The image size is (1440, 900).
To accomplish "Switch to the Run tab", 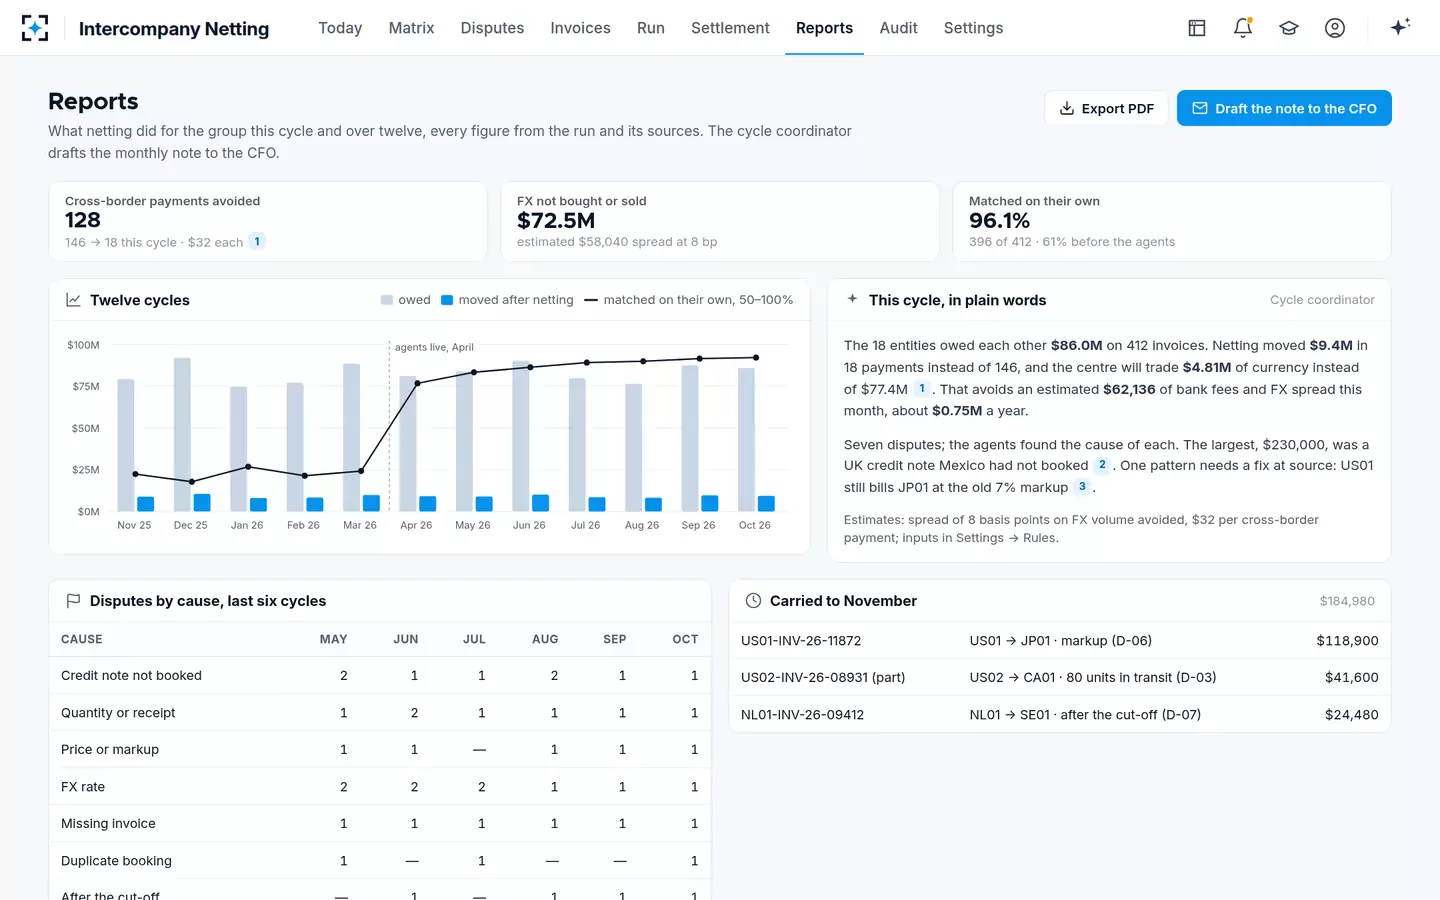I will 651,28.
